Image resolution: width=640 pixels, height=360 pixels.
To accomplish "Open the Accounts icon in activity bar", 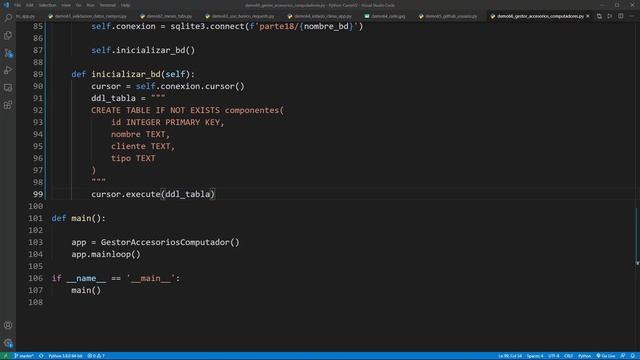I will [8, 325].
